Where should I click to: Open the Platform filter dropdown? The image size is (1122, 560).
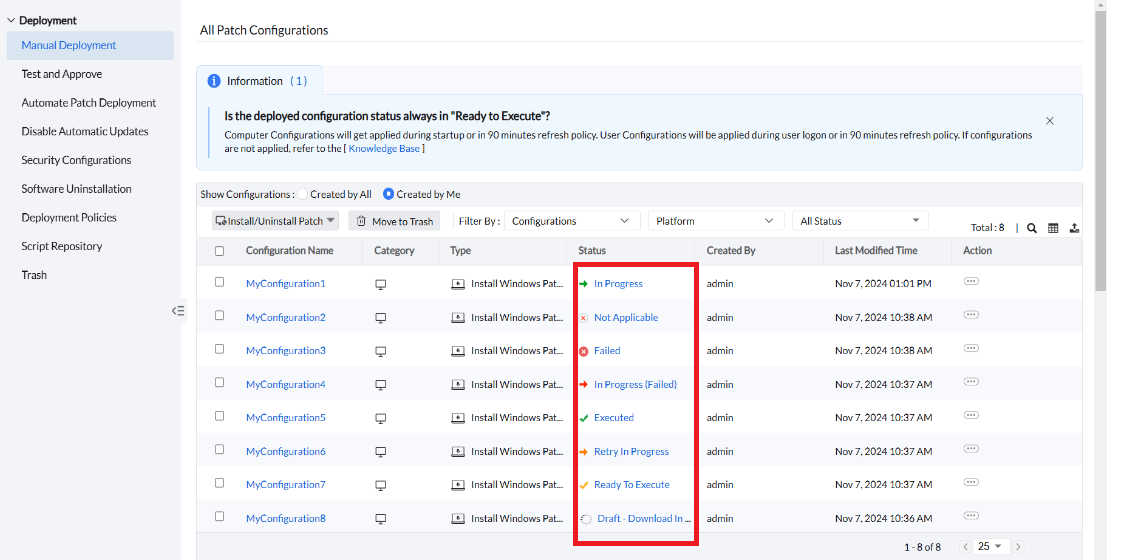[x=716, y=221]
